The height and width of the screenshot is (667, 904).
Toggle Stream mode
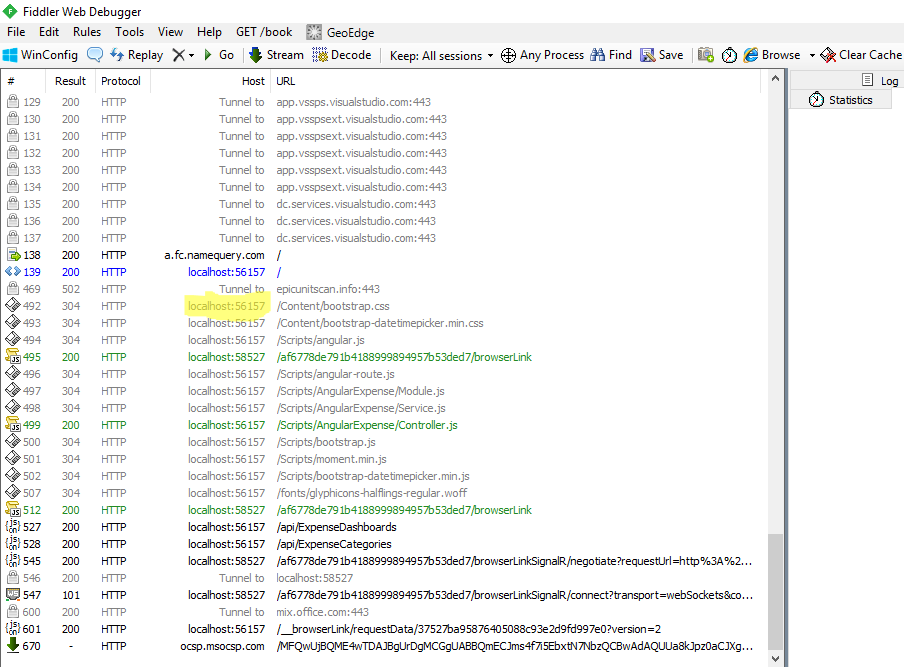276,55
